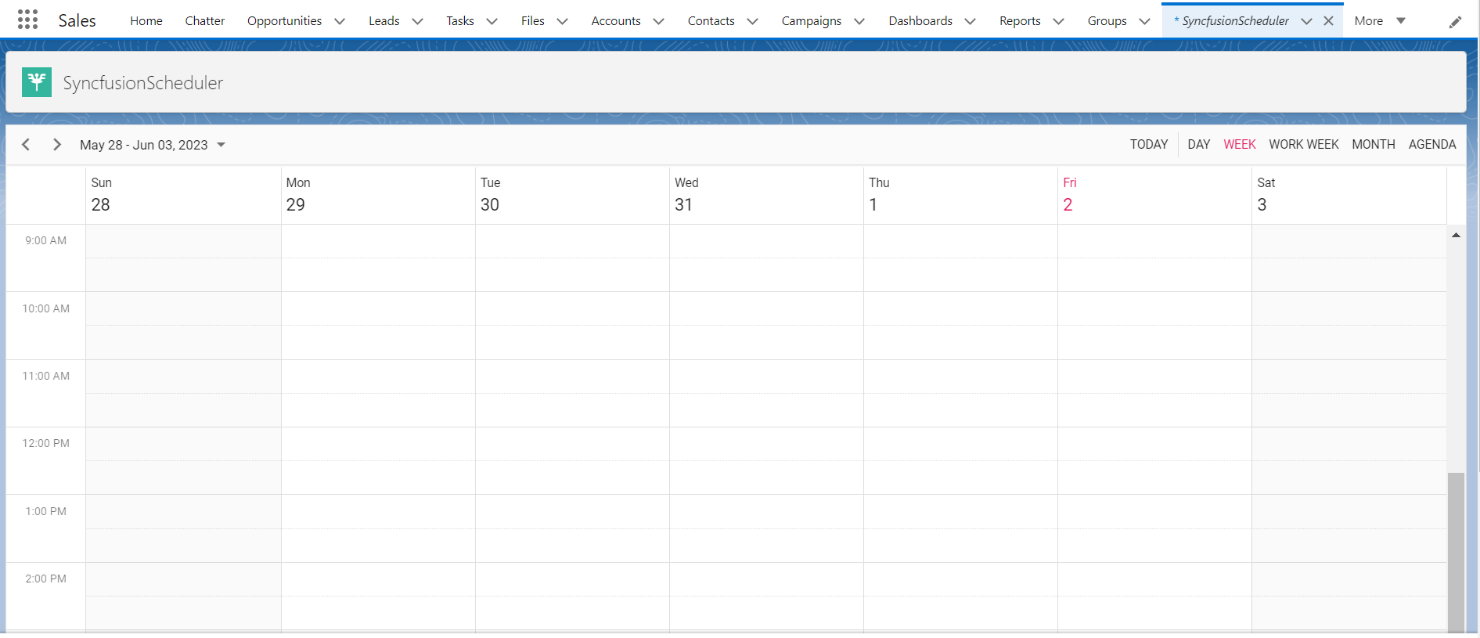
Task: Open the Contacts tab
Action: [711, 20]
